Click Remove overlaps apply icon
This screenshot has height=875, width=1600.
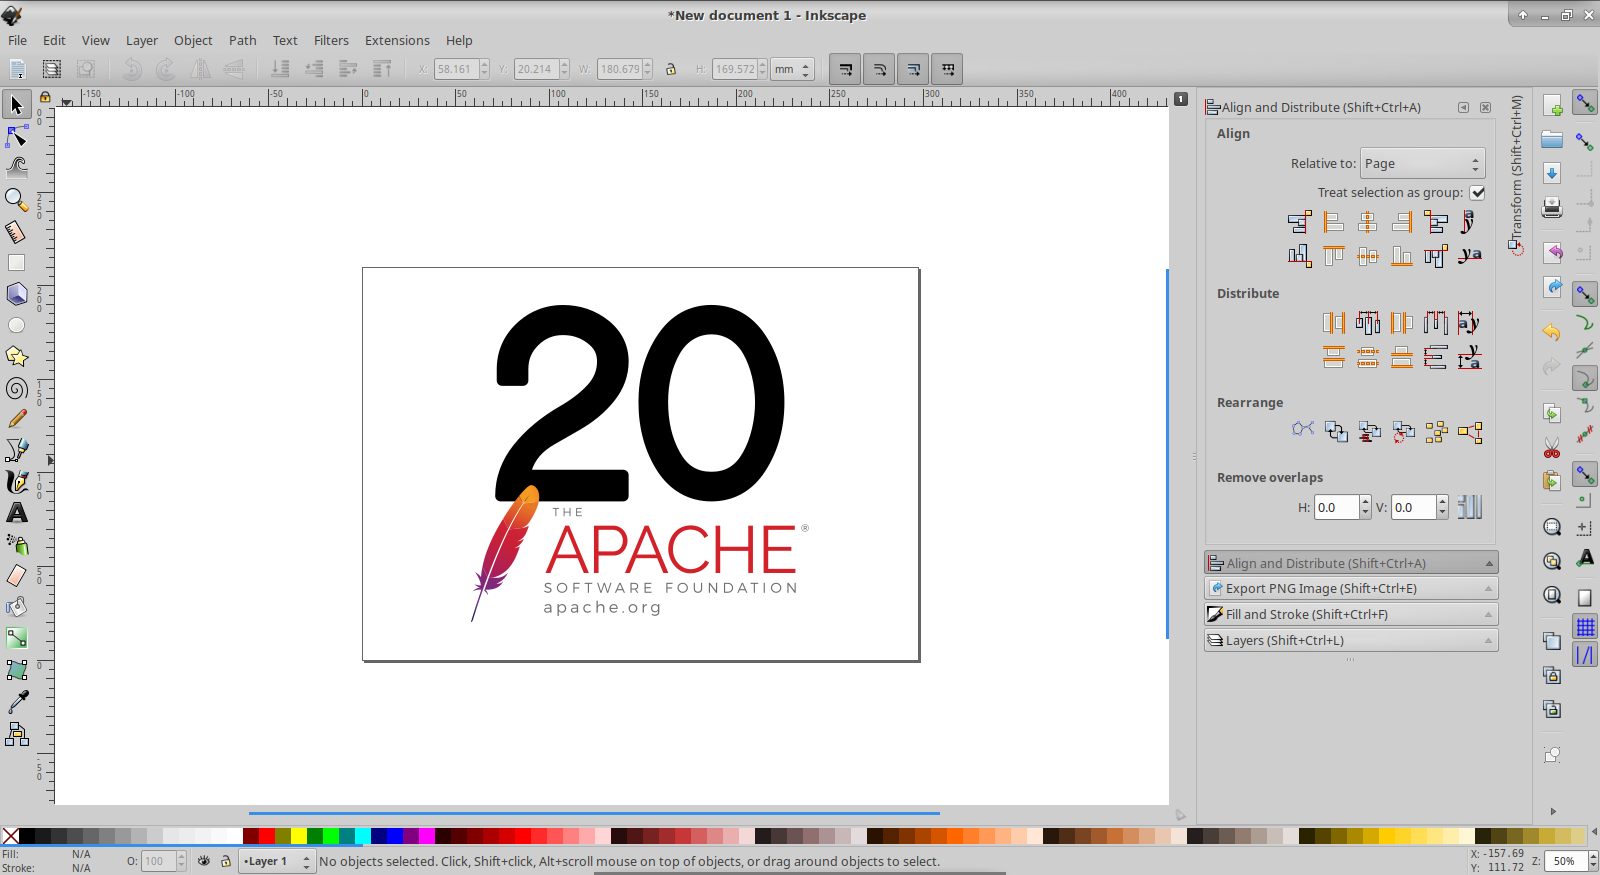[1469, 507]
